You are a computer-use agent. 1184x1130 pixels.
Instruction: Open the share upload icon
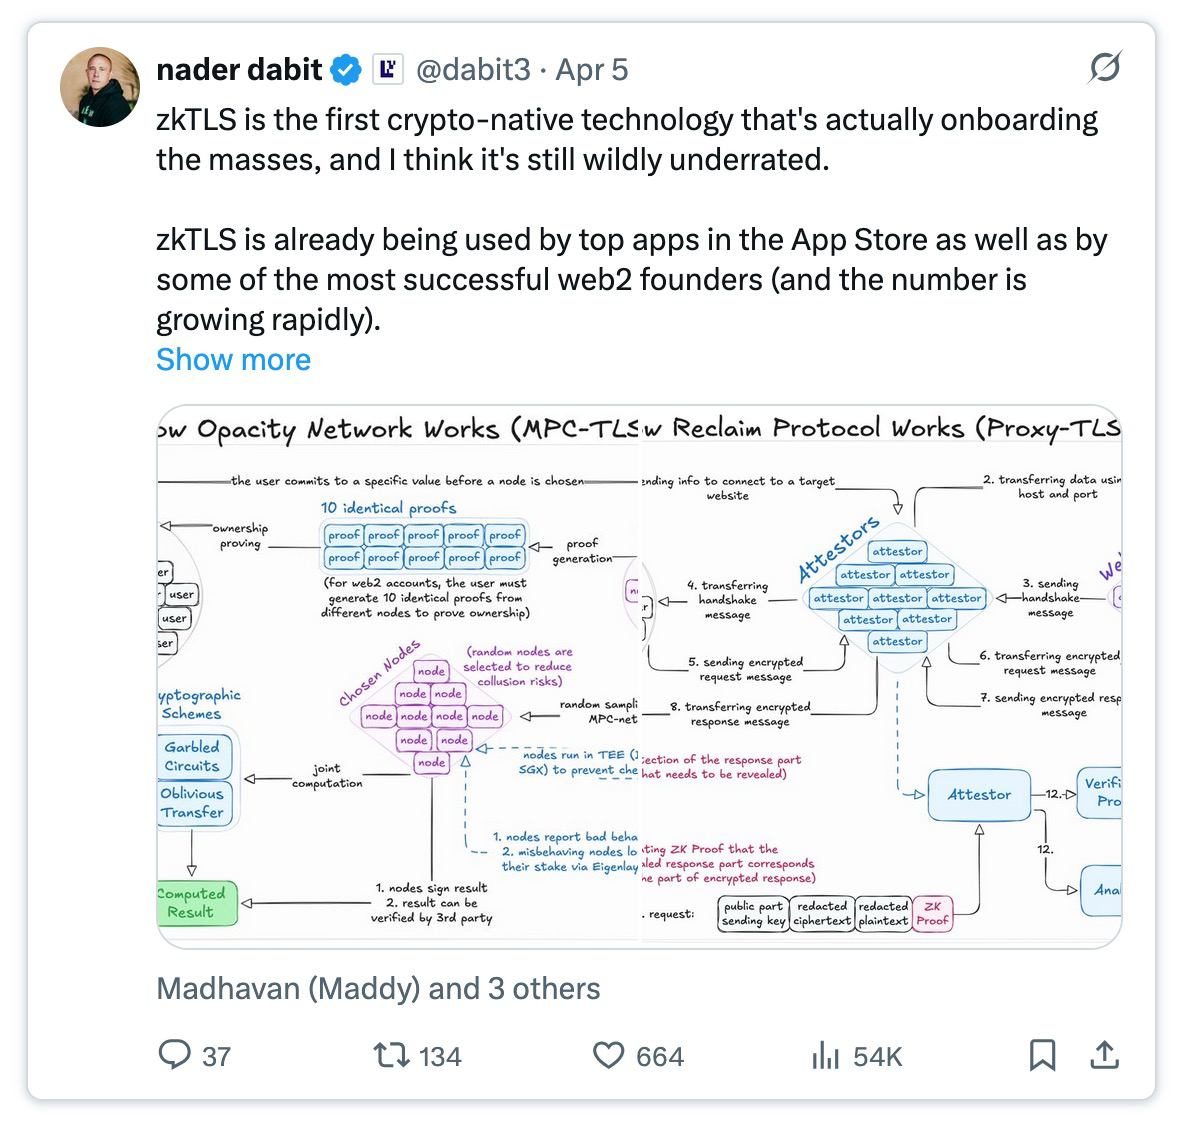click(1104, 1054)
